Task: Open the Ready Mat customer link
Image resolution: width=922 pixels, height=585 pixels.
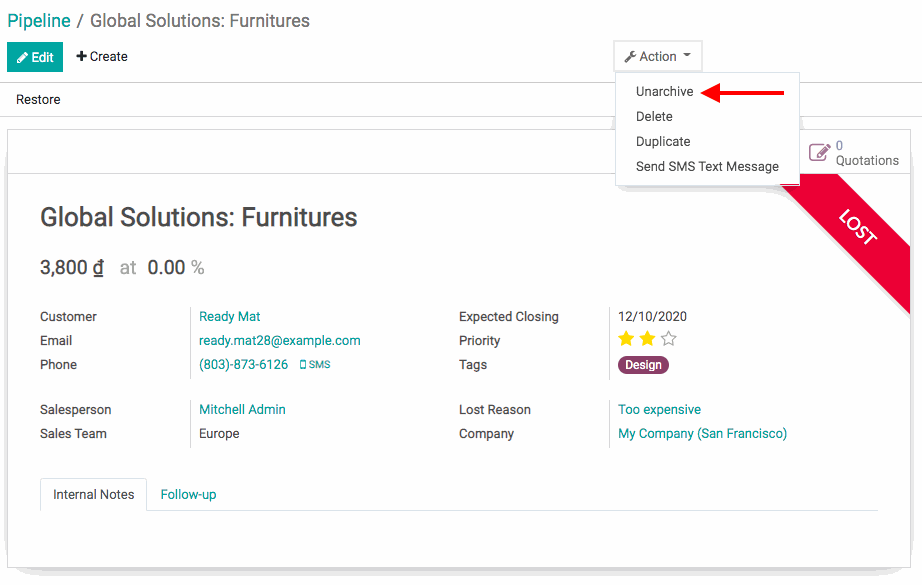Action: (229, 317)
